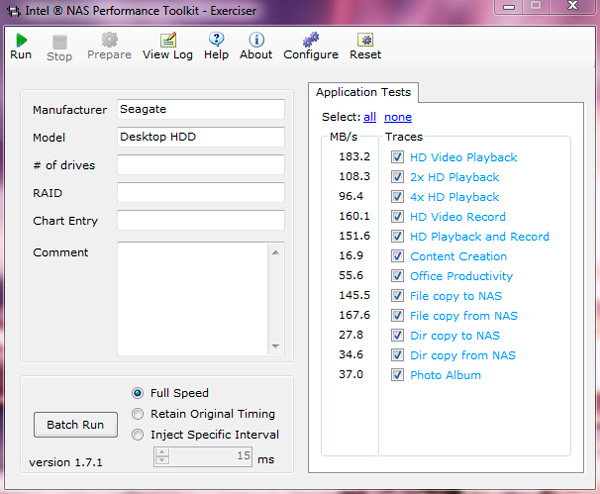This screenshot has height=494, width=600.
Task: Click the Manufacturer field containing Seagate
Action: coord(201,109)
